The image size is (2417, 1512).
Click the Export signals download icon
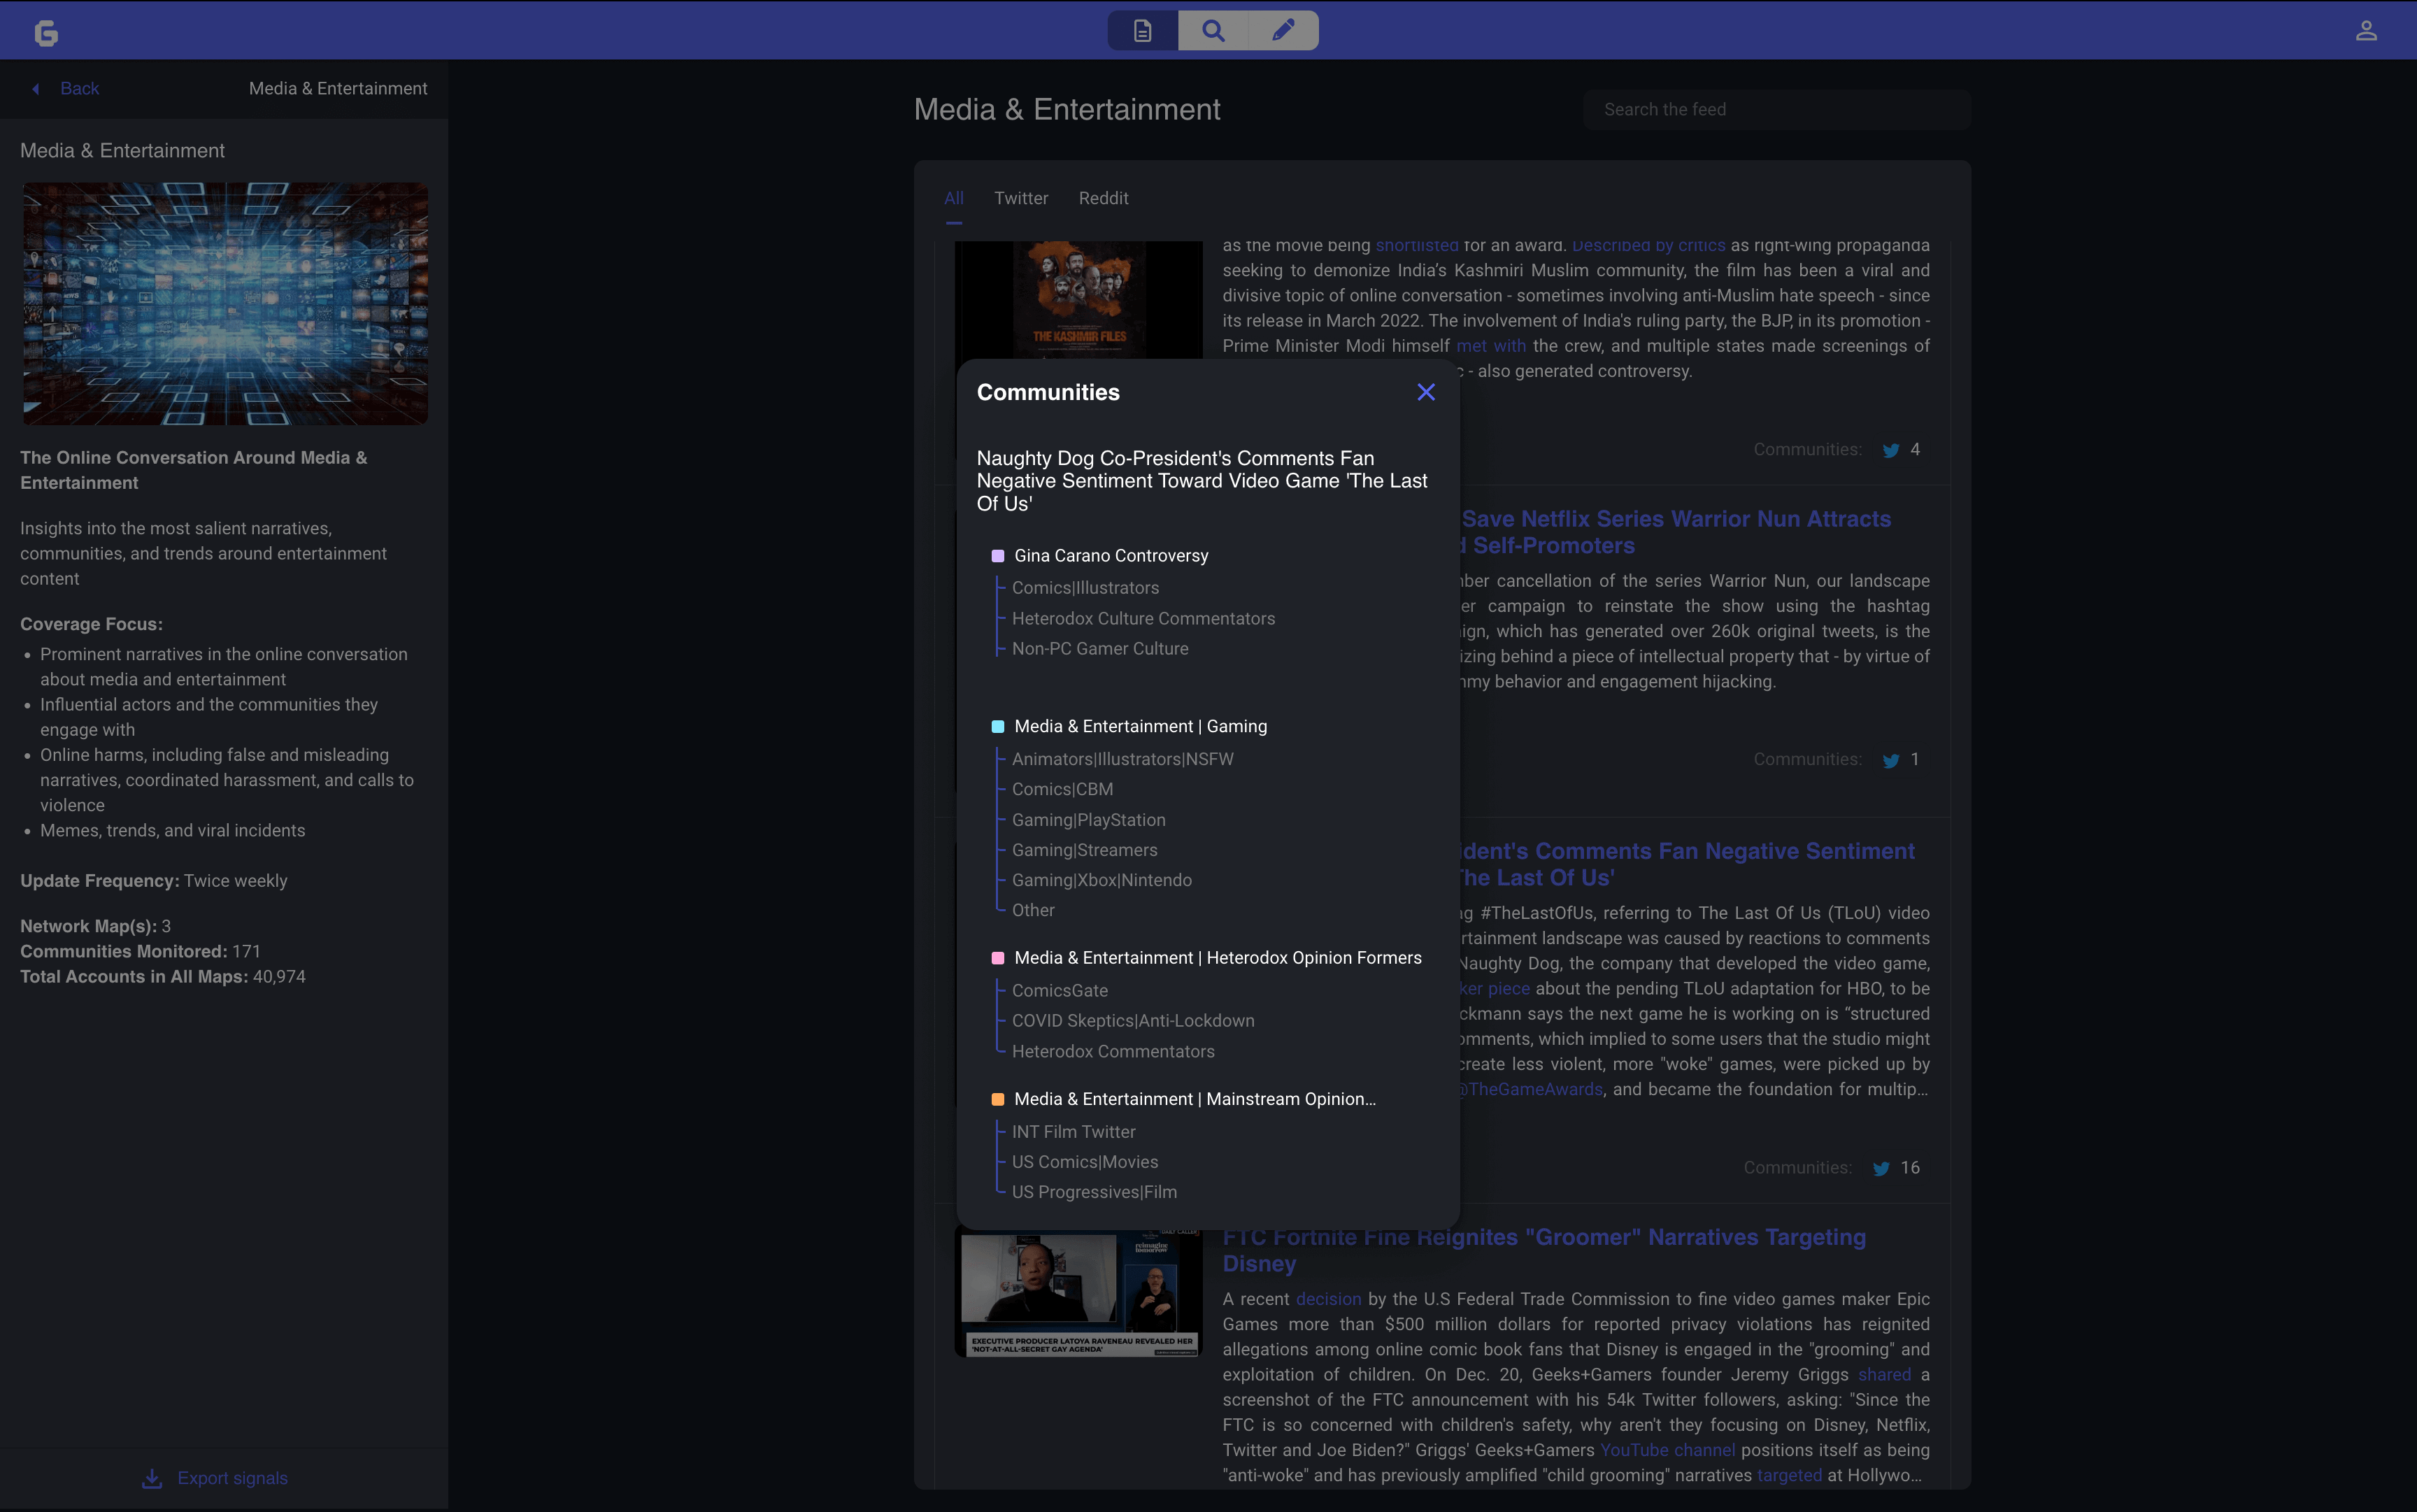click(152, 1478)
